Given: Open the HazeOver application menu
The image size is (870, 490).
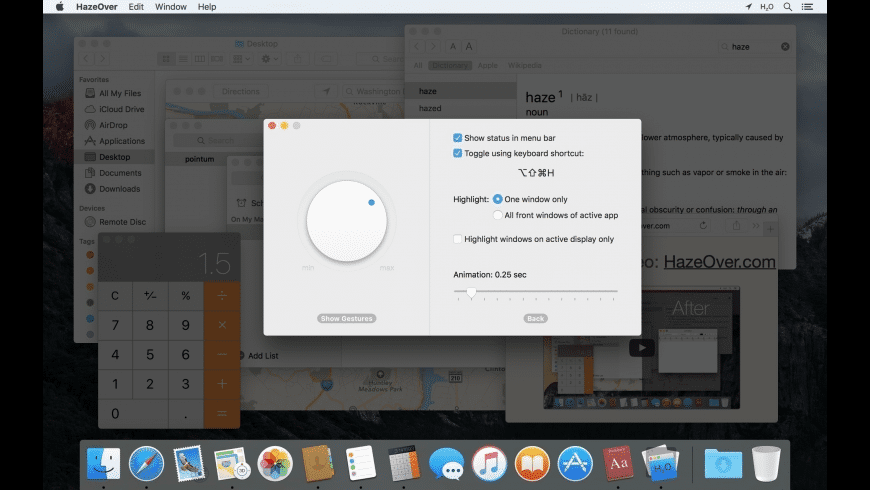Looking at the screenshot, I should [97, 7].
